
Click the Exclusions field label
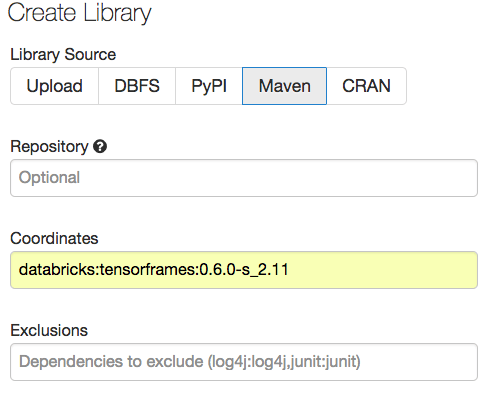(49, 330)
